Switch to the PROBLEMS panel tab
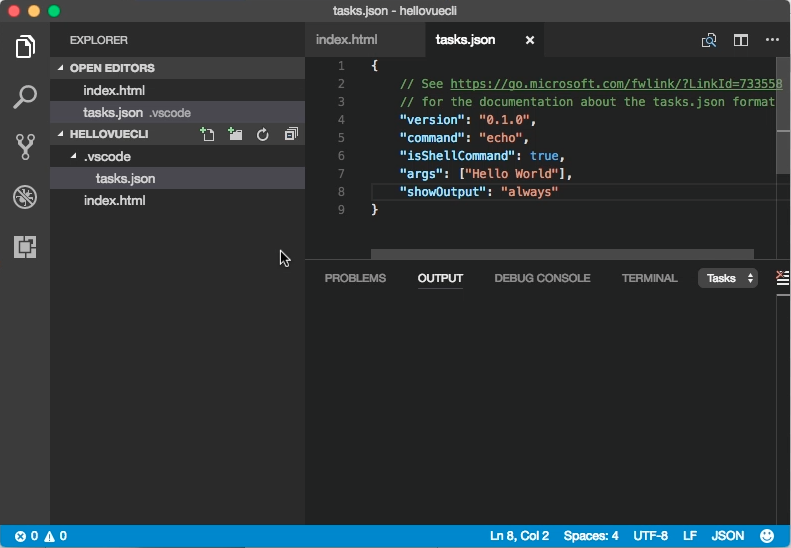Screen dimensions: 791x548 355,278
